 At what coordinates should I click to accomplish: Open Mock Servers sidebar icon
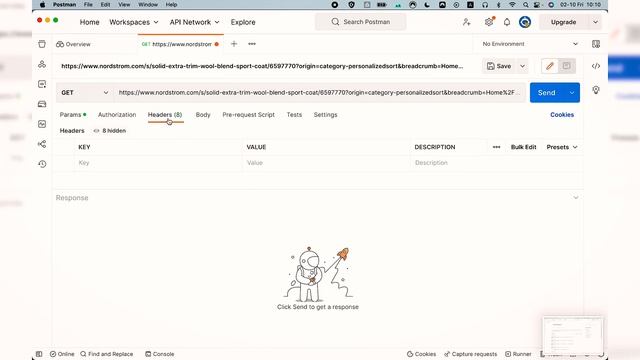pos(42,104)
